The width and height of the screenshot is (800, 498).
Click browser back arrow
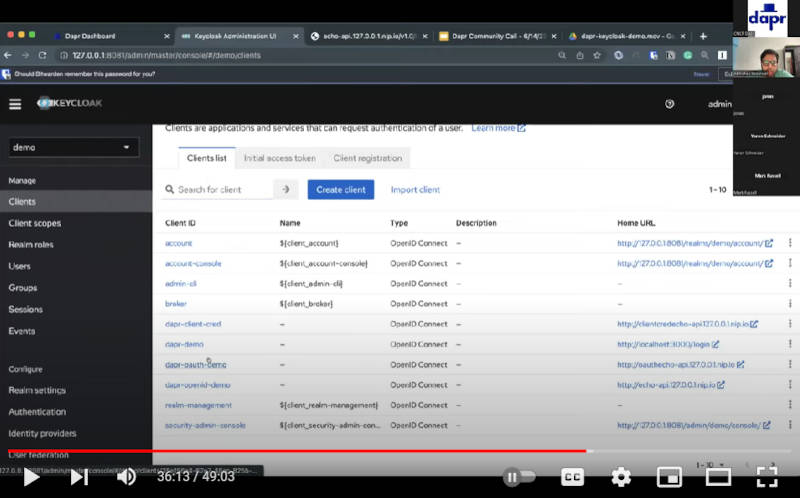point(8,55)
